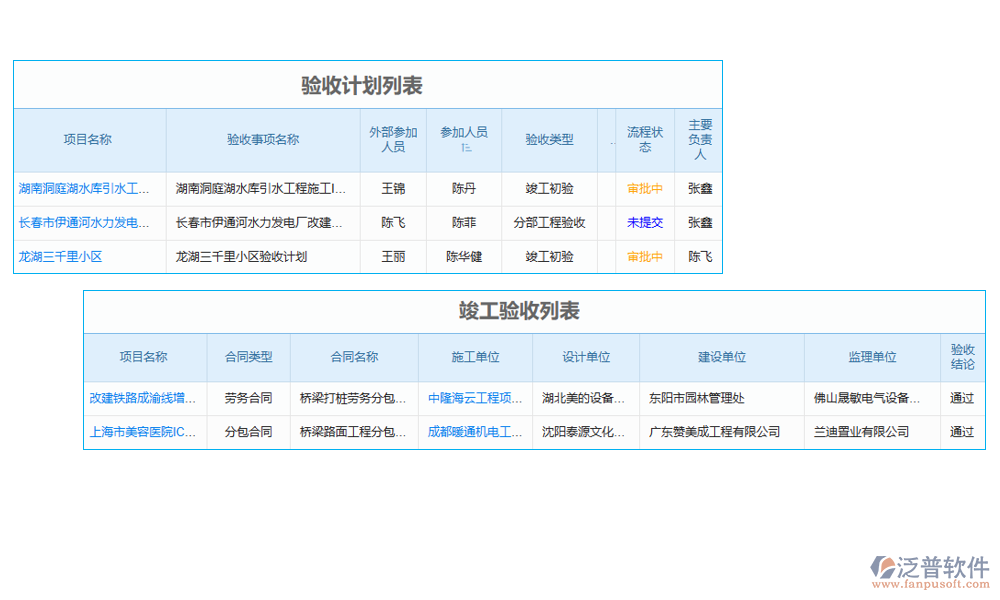This screenshot has width=1000, height=600.
Task: Click the 中隆海云工程项... construction unit link
Action: click(x=471, y=397)
